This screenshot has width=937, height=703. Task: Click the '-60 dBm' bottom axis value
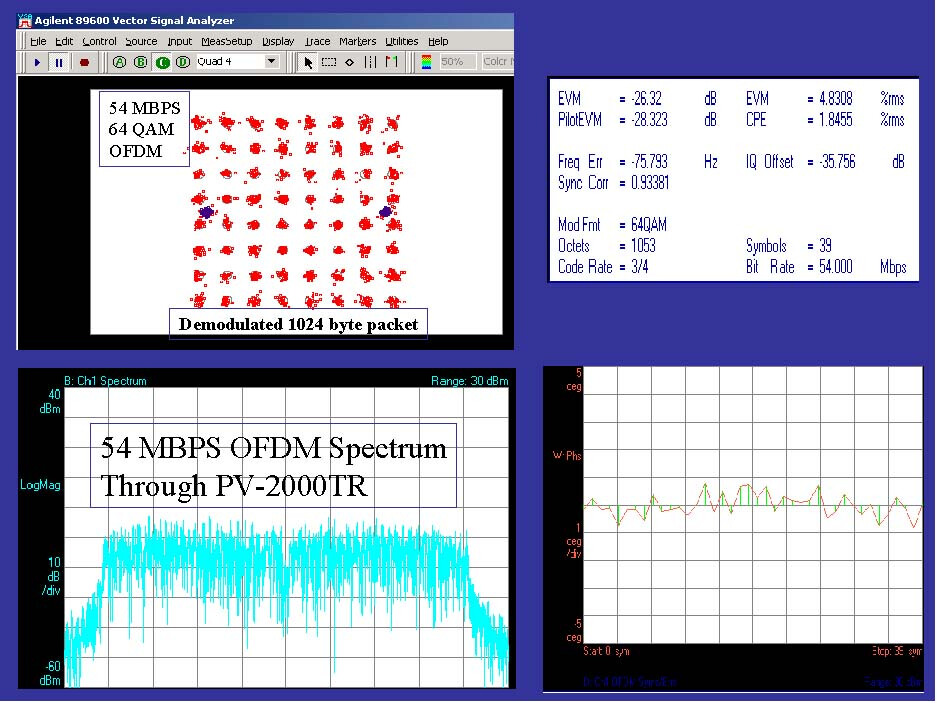(x=50, y=673)
